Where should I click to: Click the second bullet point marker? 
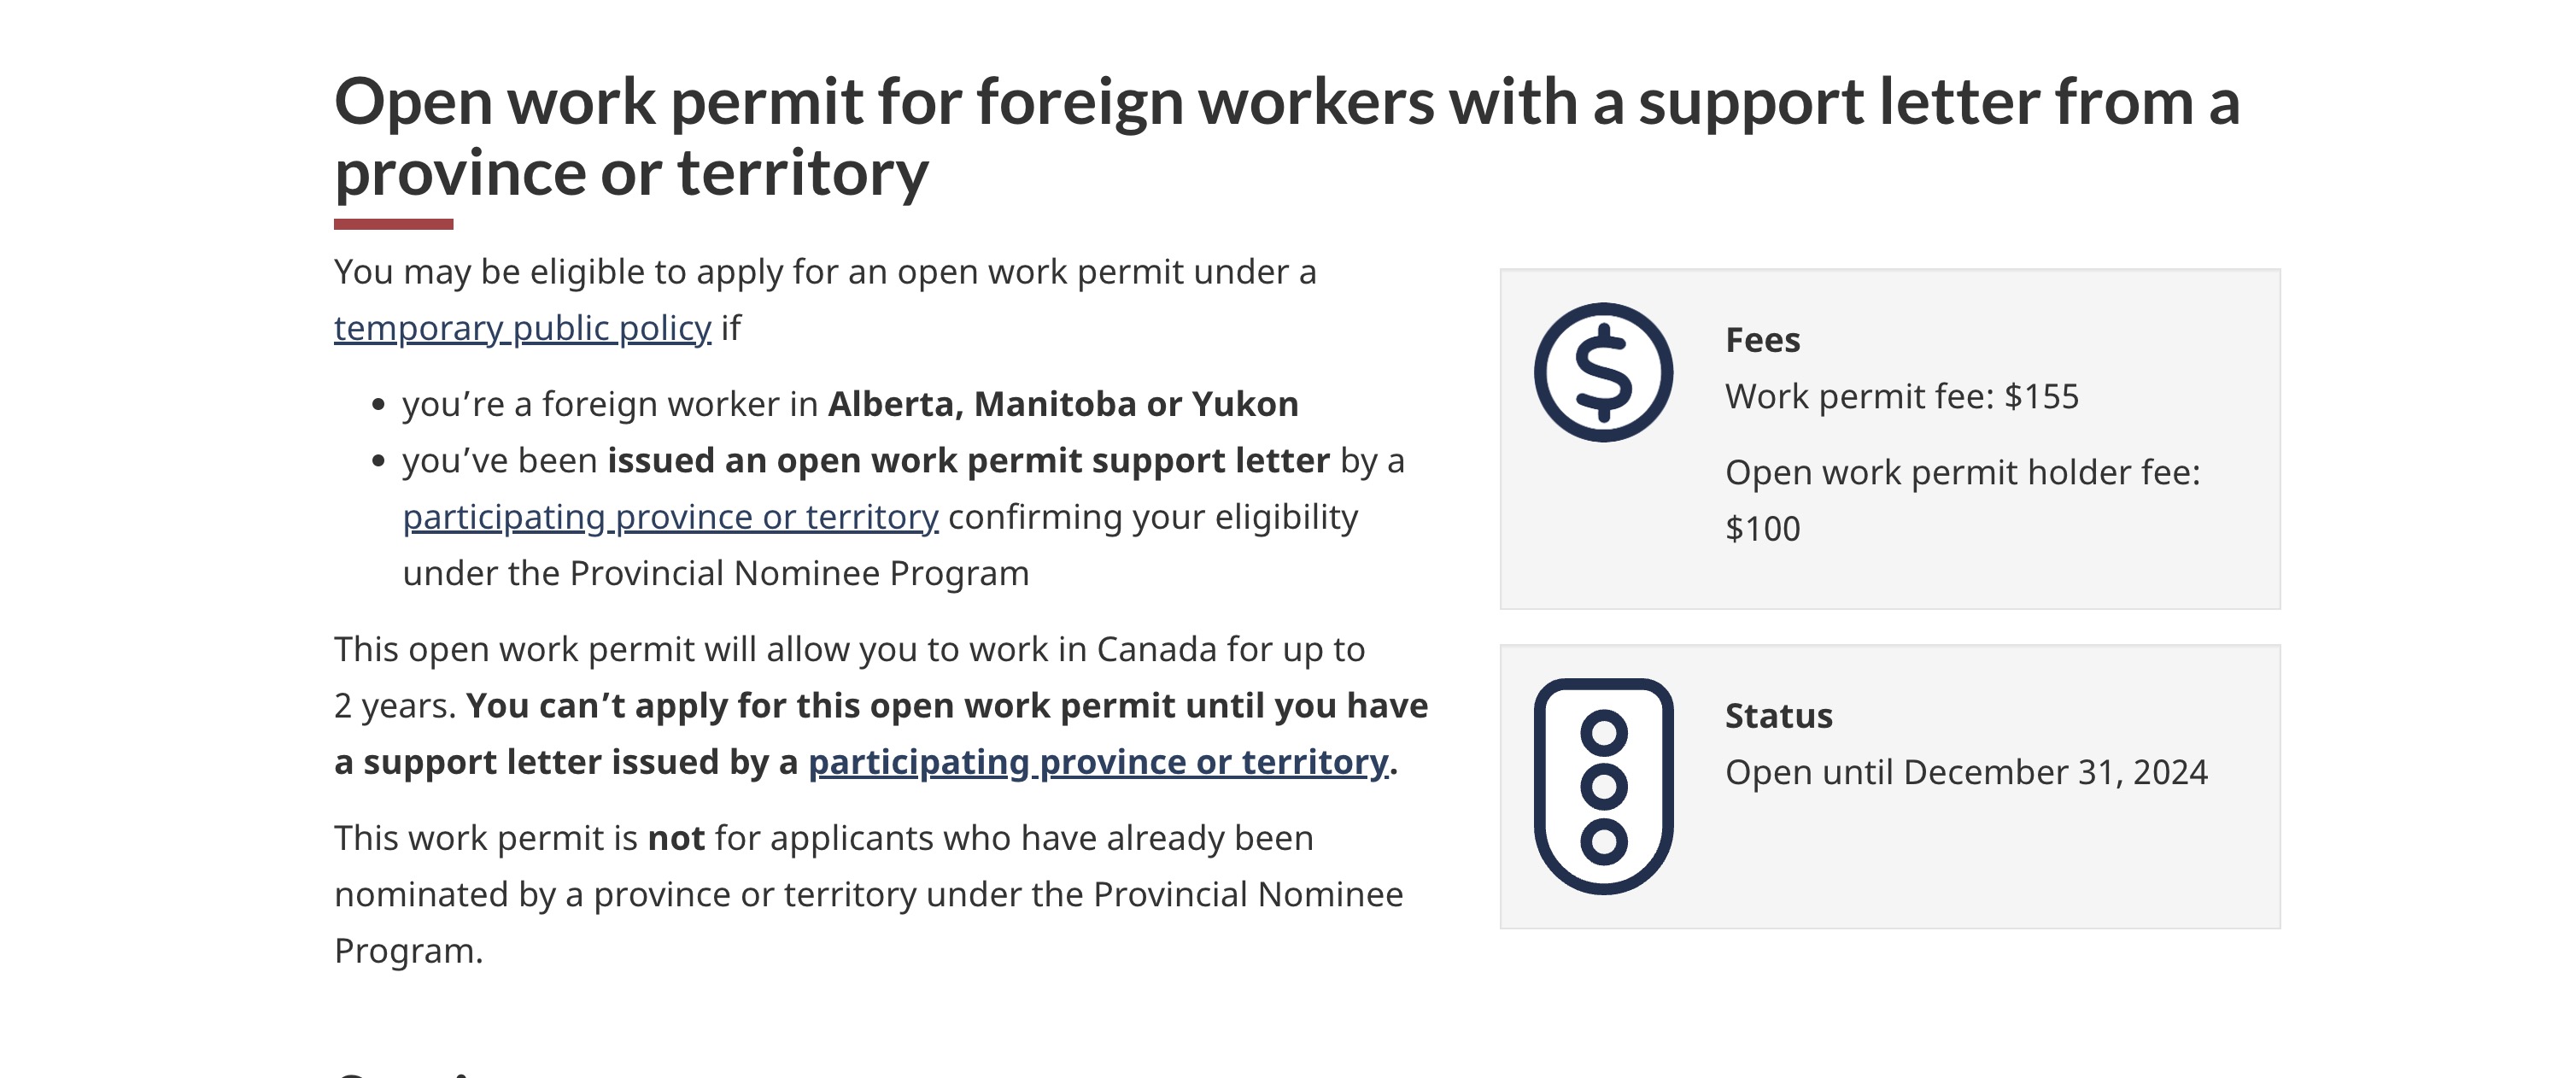coord(378,461)
